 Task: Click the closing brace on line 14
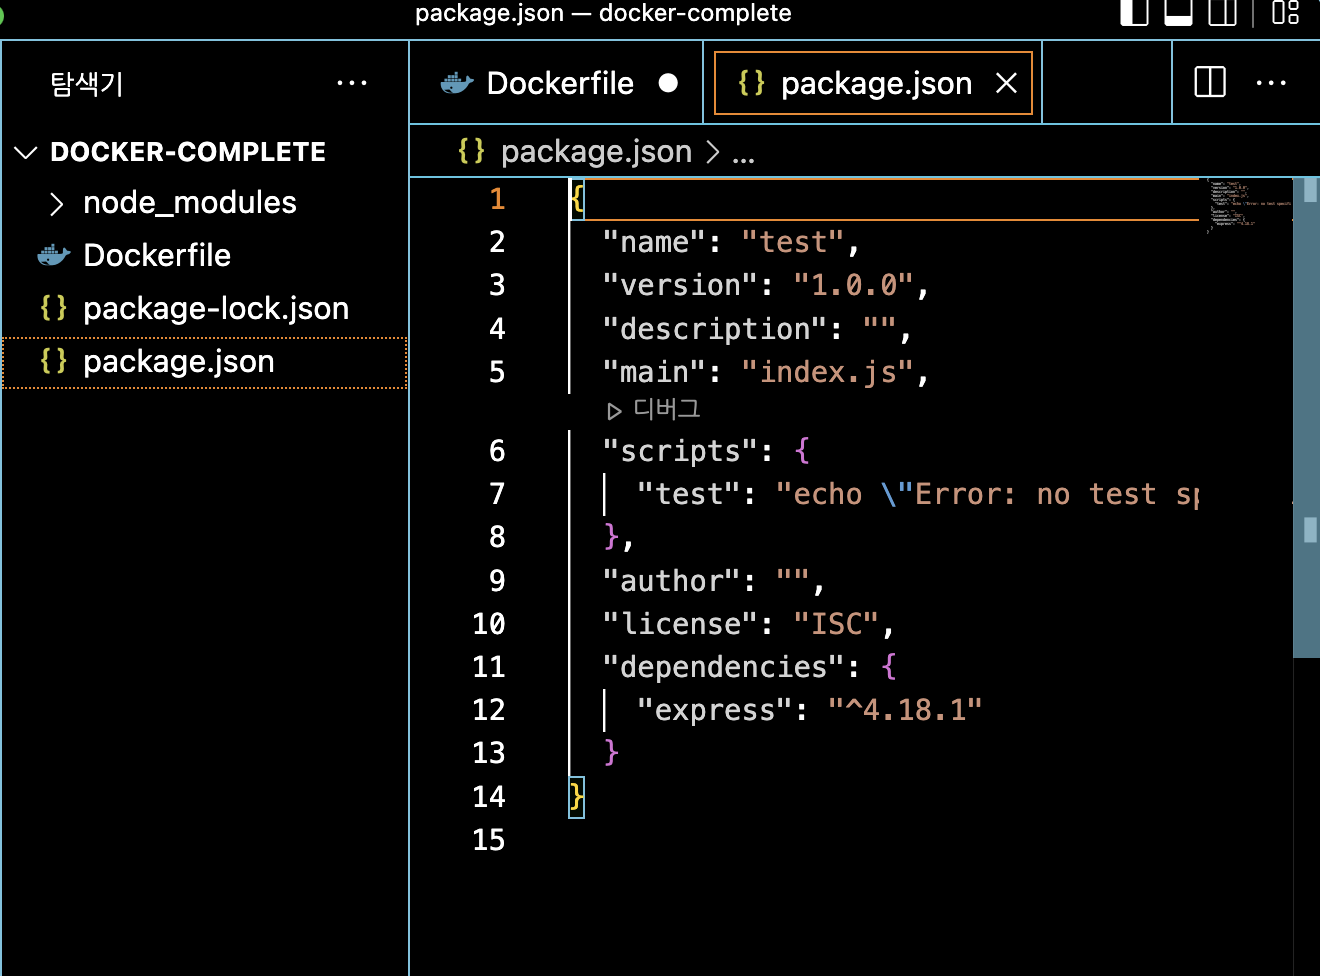pyautogui.click(x=577, y=797)
